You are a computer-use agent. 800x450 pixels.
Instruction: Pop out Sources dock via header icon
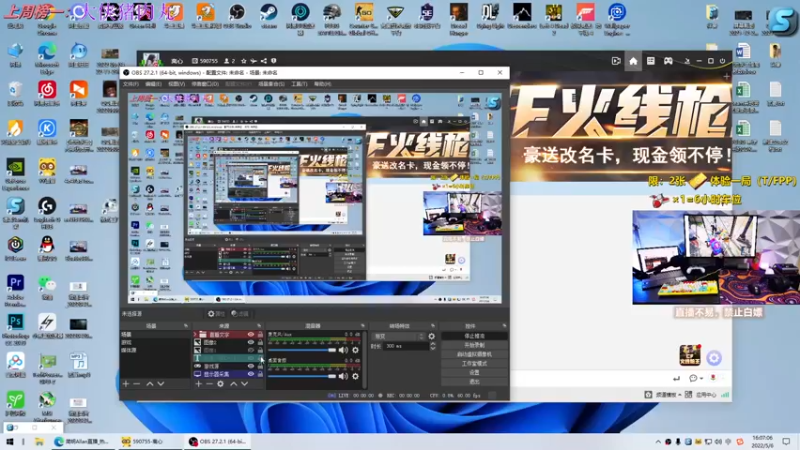coord(259,326)
